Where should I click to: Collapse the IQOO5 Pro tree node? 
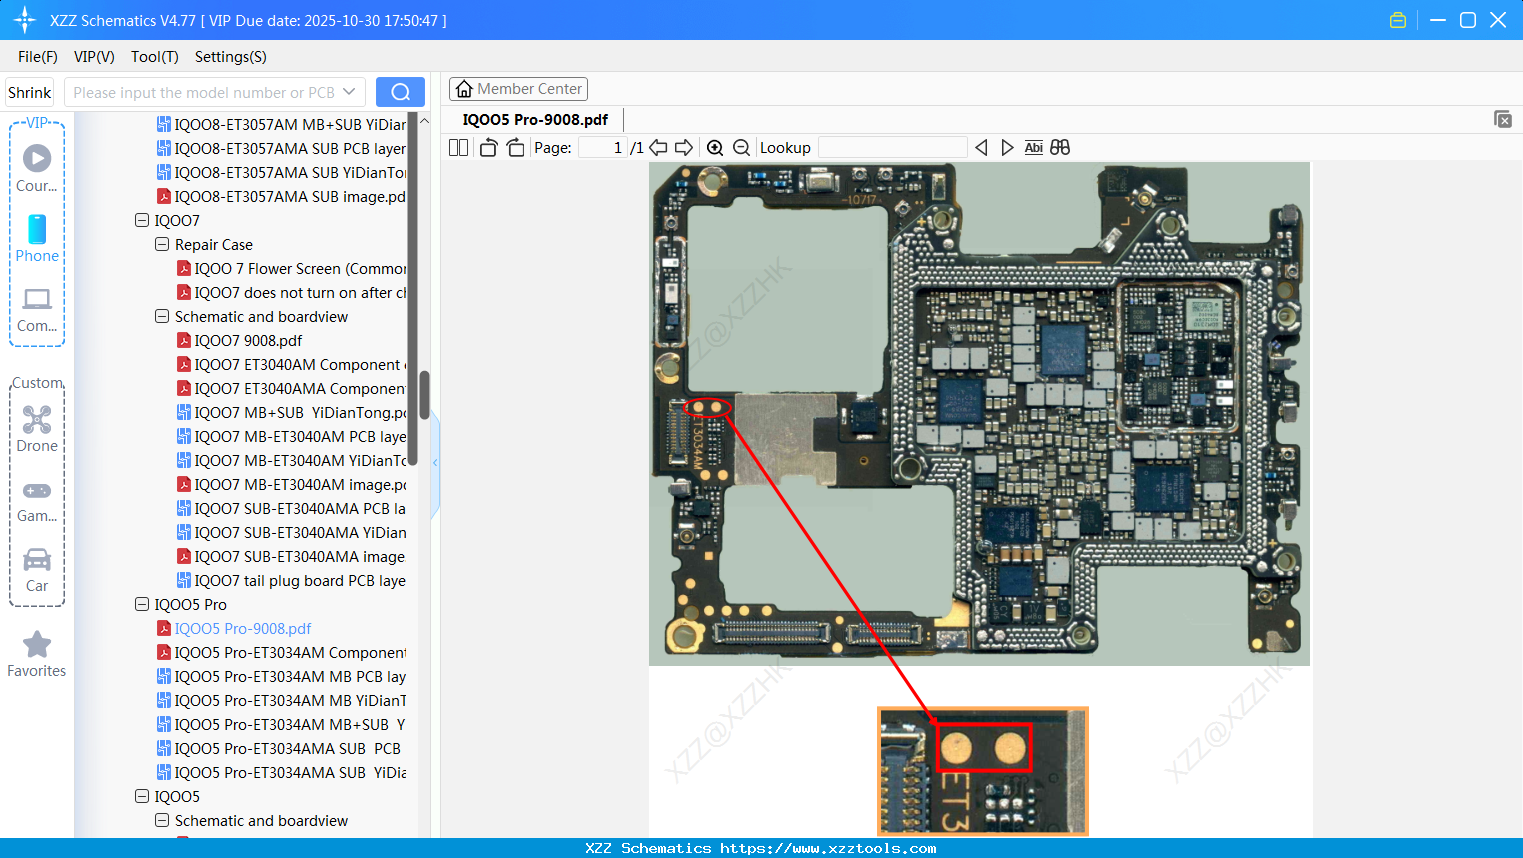pos(142,604)
